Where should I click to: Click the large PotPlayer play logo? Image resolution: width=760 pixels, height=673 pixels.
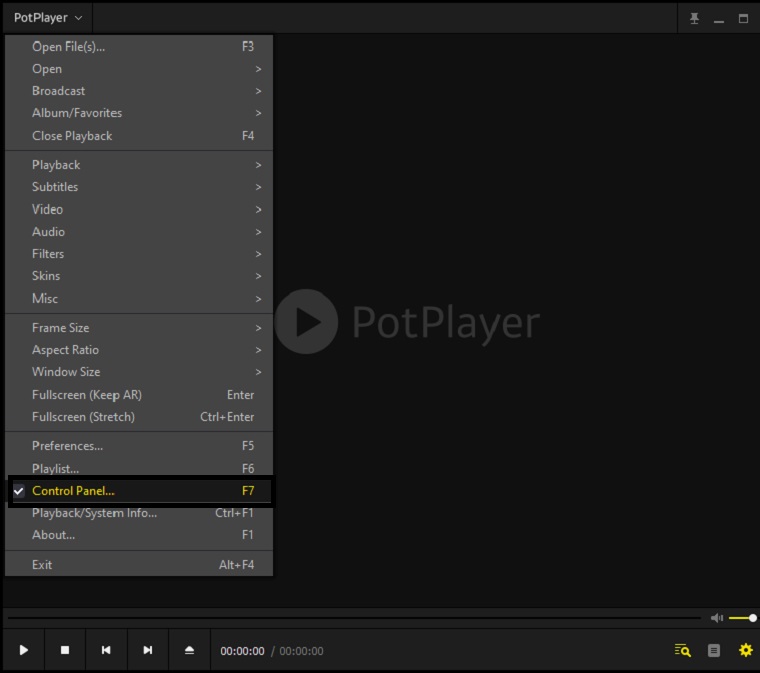pyautogui.click(x=306, y=321)
